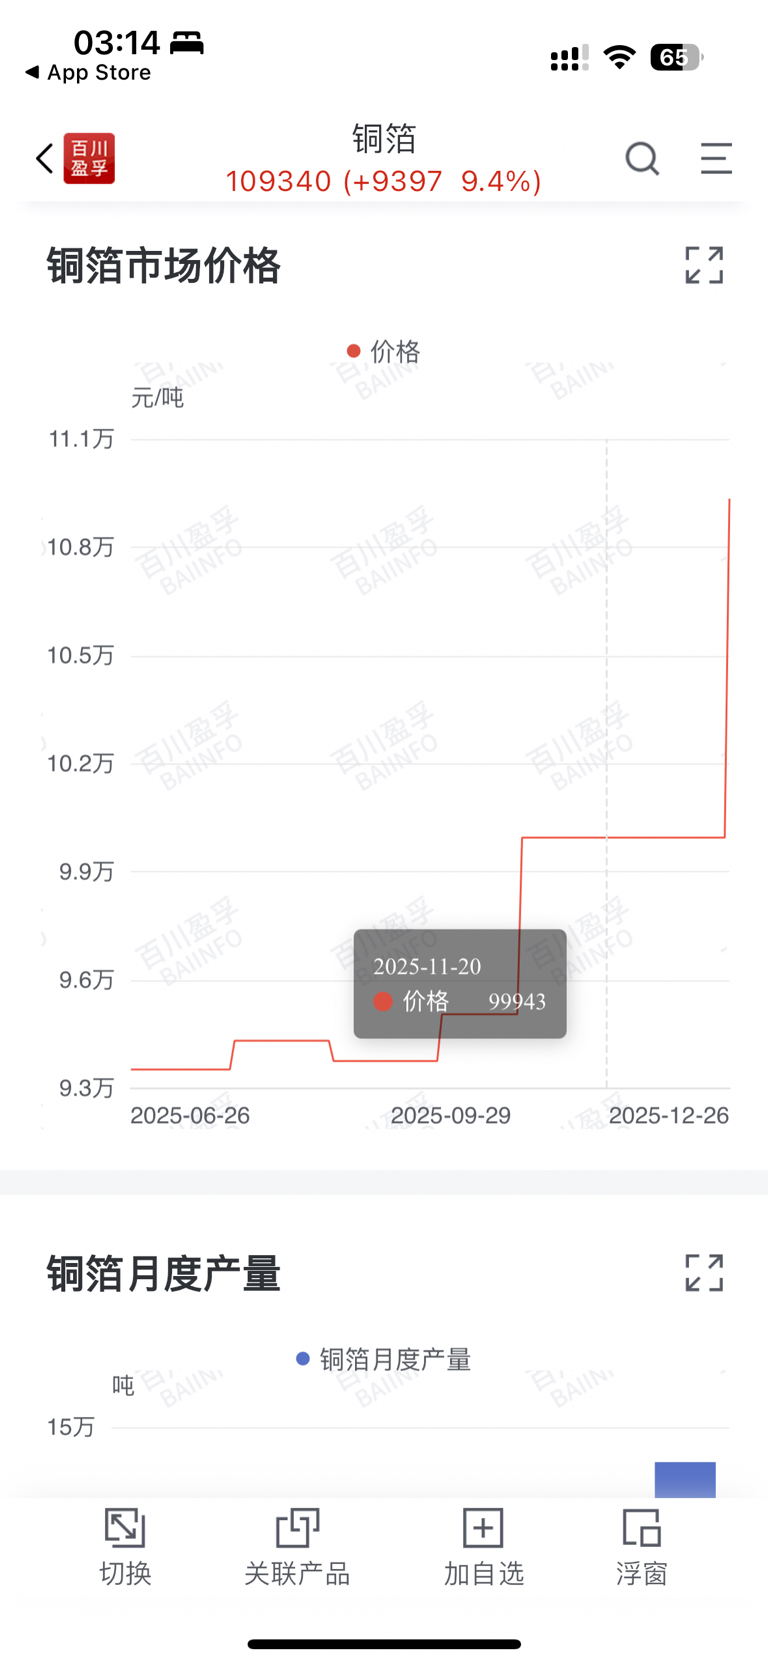
Task: Open the hamburger menu icon
Action: (x=716, y=158)
